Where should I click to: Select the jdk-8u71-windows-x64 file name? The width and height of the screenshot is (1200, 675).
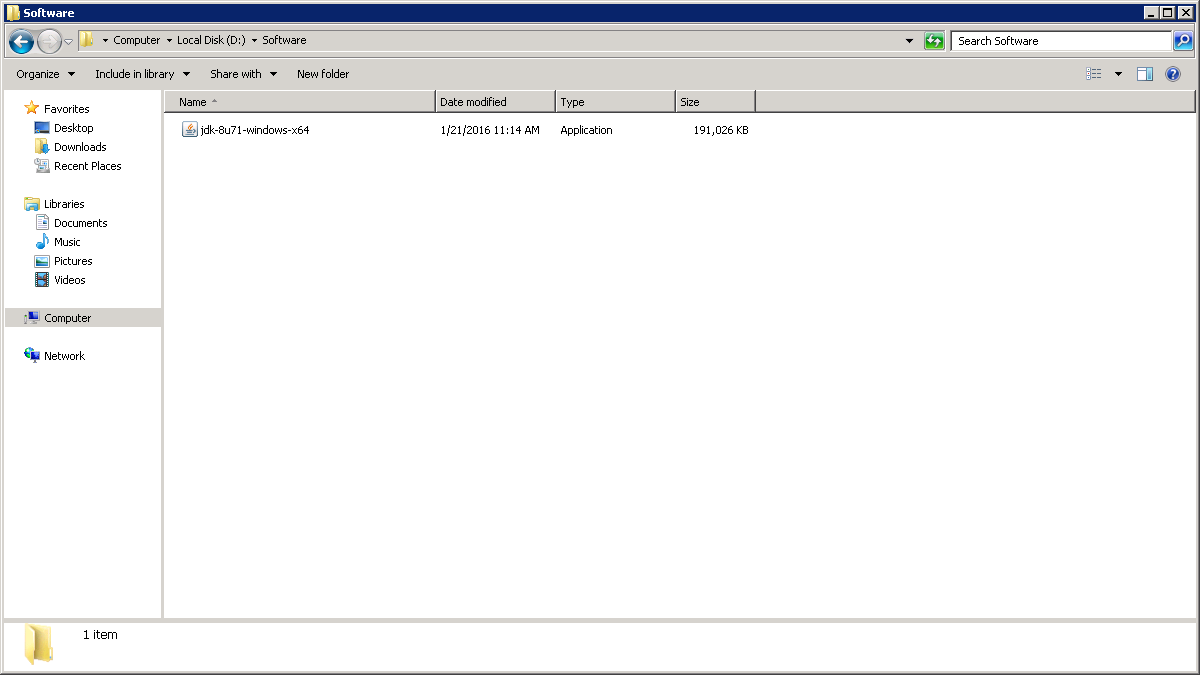pos(255,130)
